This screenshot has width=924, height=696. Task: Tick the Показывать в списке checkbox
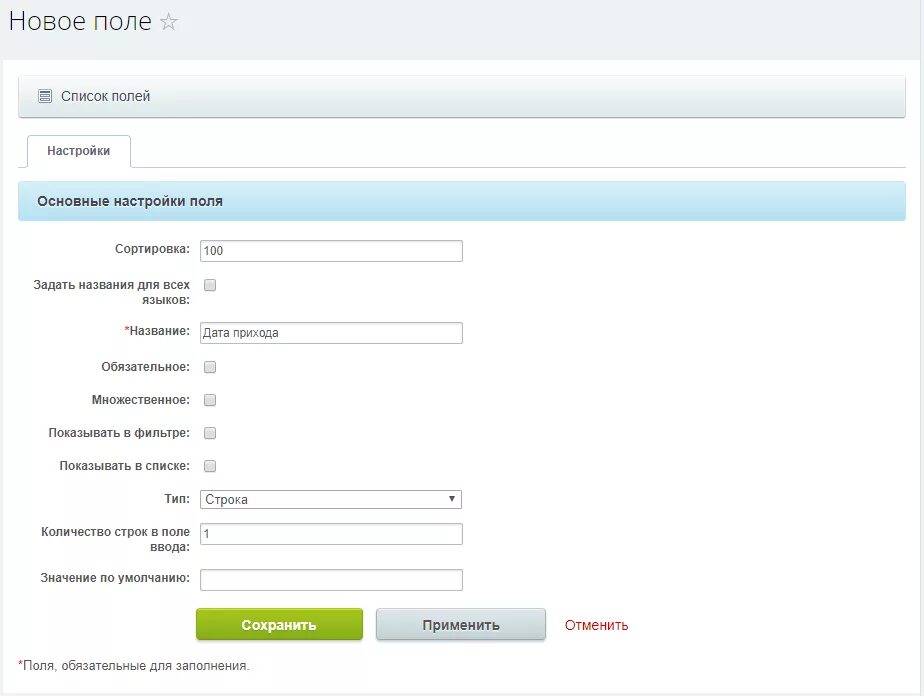[x=210, y=466]
